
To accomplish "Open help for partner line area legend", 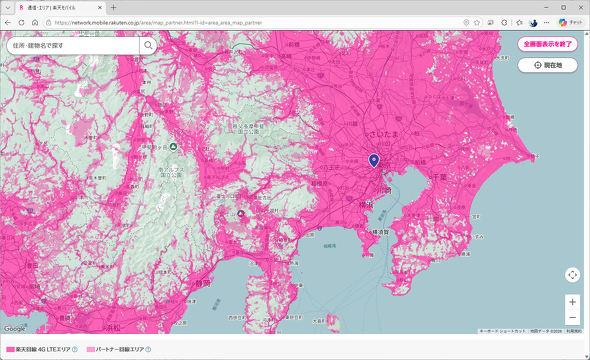I will coord(148,349).
